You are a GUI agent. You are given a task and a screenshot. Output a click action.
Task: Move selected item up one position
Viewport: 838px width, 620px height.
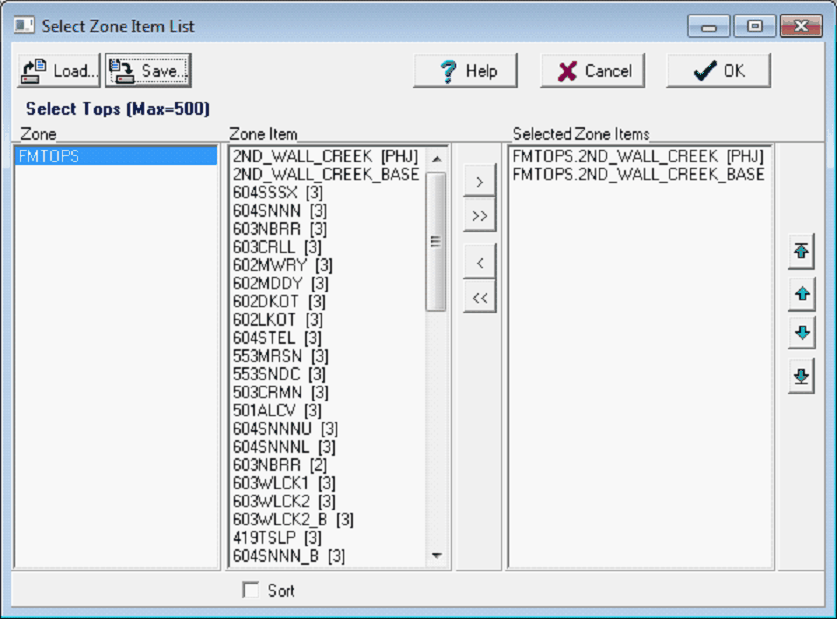tap(800, 294)
